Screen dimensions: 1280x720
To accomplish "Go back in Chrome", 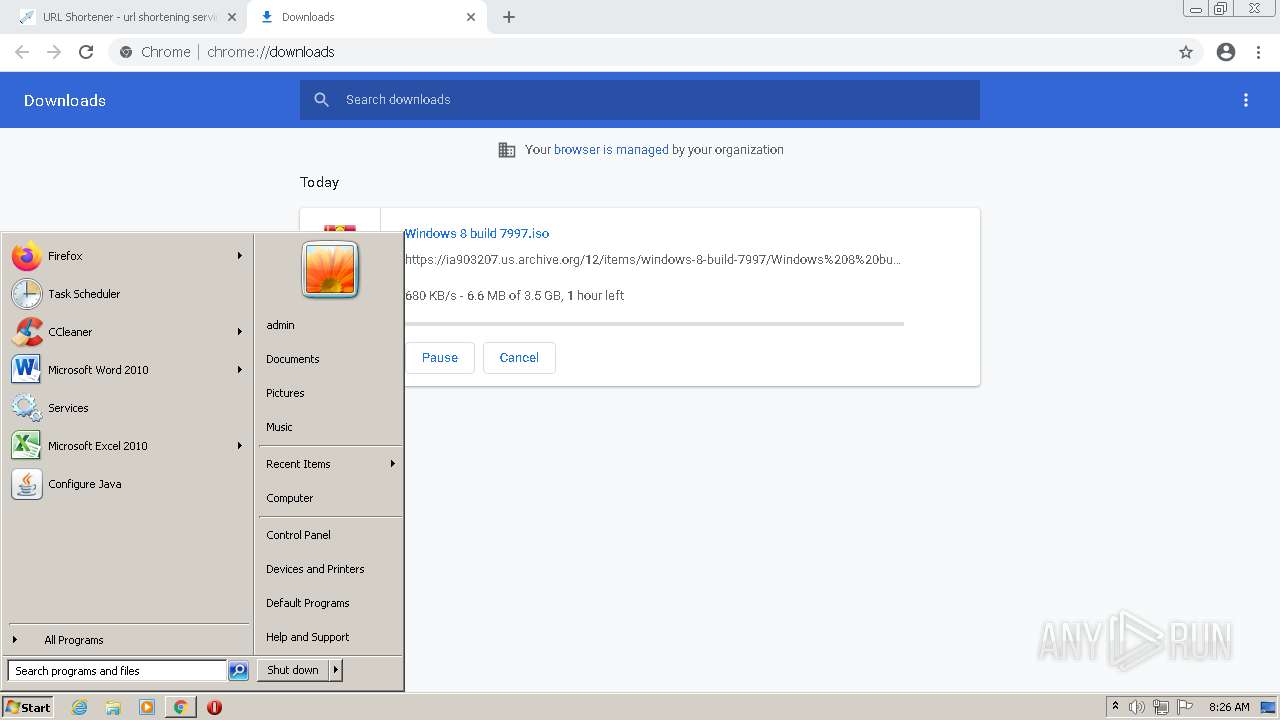I will (22, 52).
